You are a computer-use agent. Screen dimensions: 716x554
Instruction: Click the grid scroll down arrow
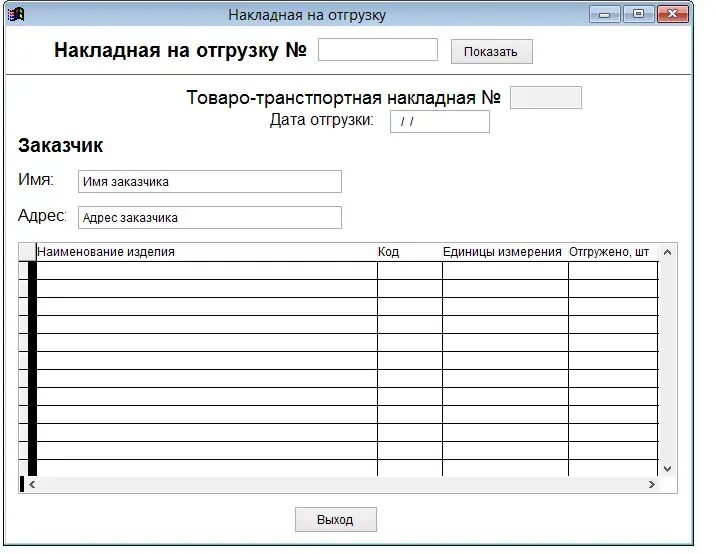[x=667, y=469]
